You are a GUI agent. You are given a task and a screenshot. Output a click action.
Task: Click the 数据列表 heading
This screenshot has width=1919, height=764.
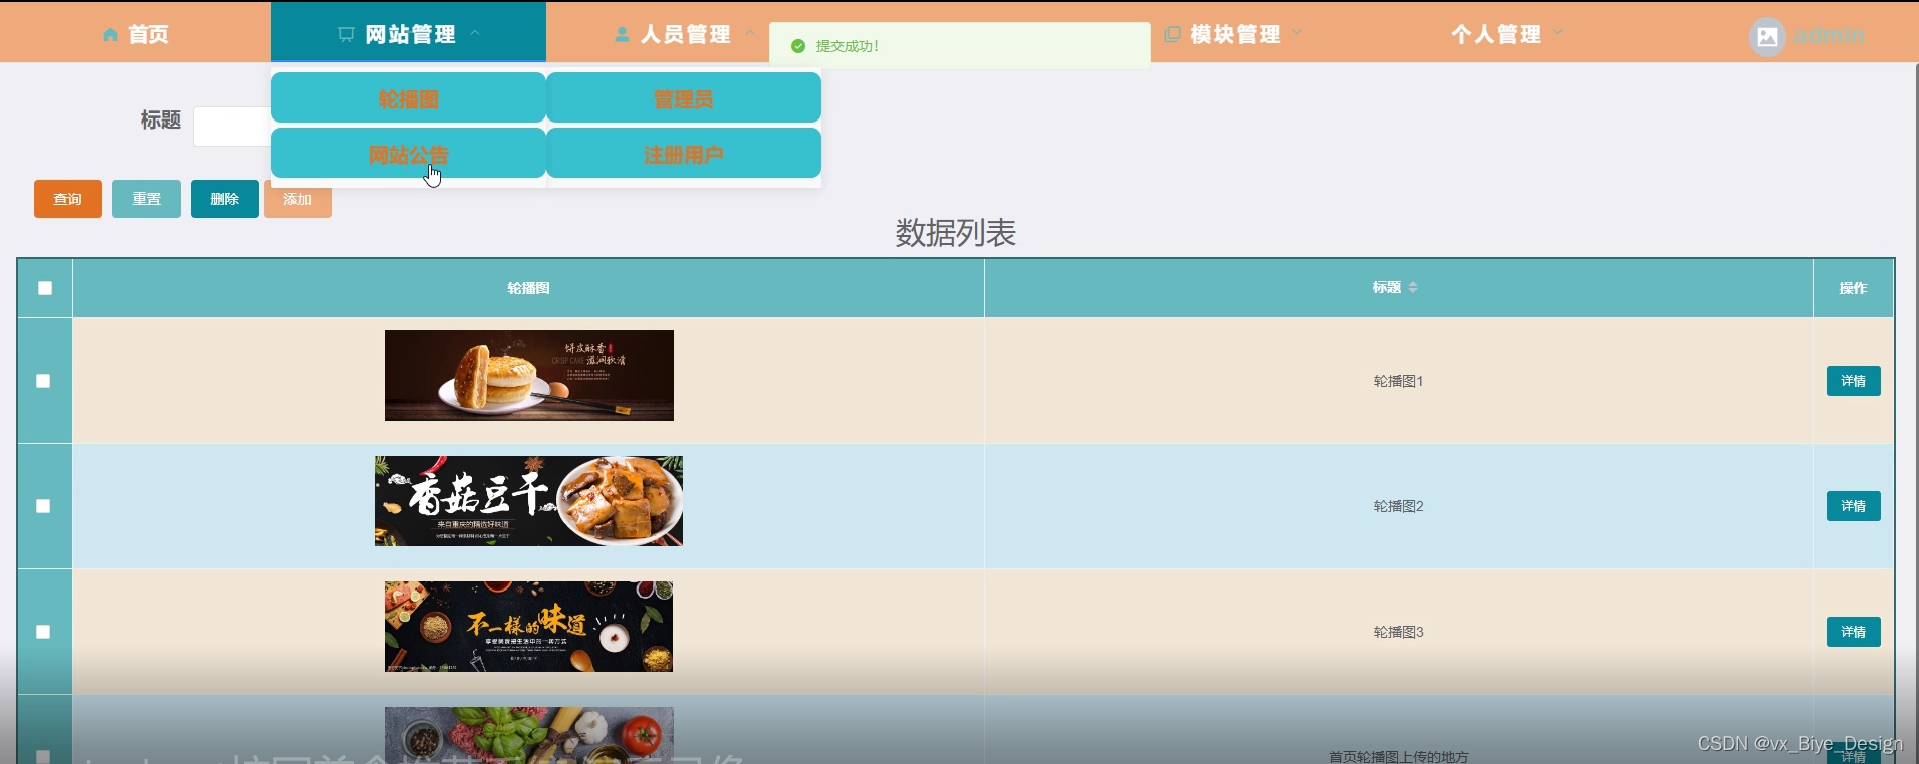point(955,233)
